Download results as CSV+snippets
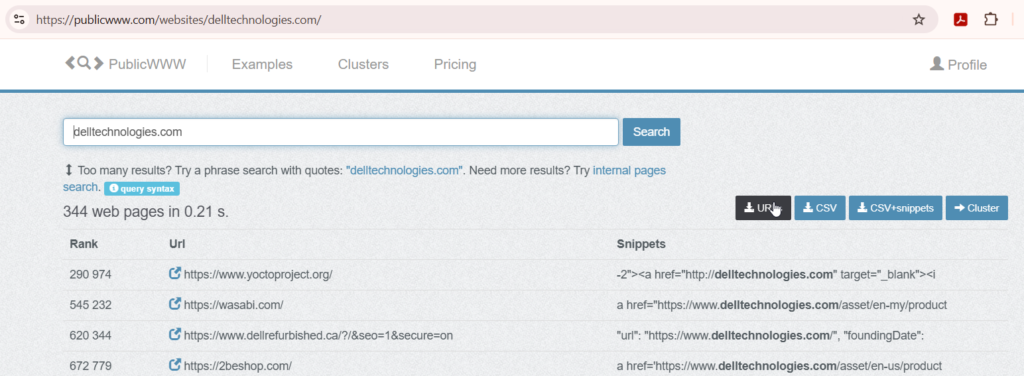Image resolution: width=1024 pixels, height=376 pixels. click(x=895, y=208)
